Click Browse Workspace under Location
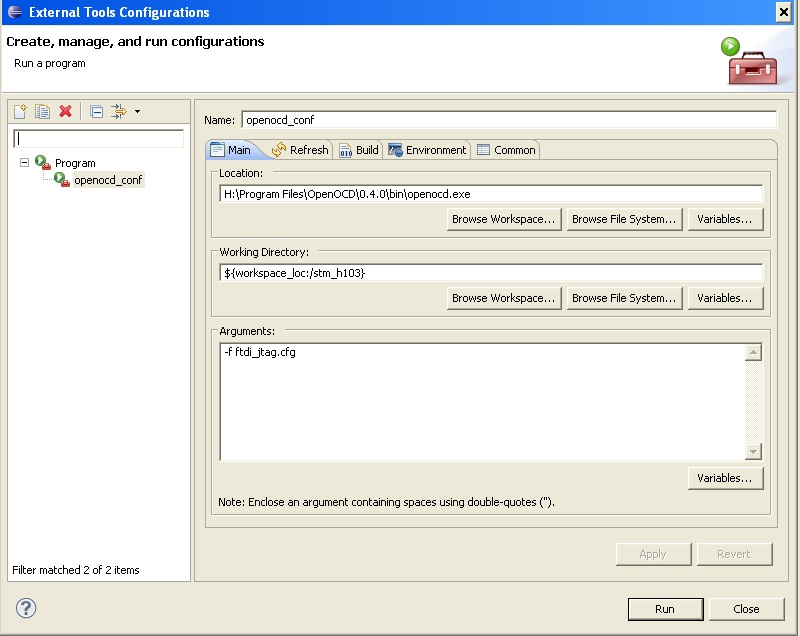800x636 pixels. tap(504, 219)
